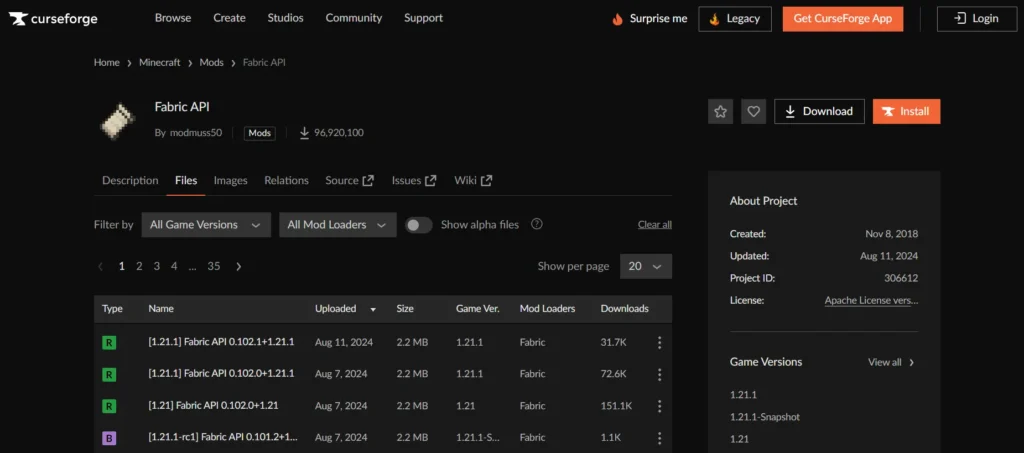Image resolution: width=1024 pixels, height=453 pixels.
Task: Click Clear all filters link
Action: click(654, 225)
